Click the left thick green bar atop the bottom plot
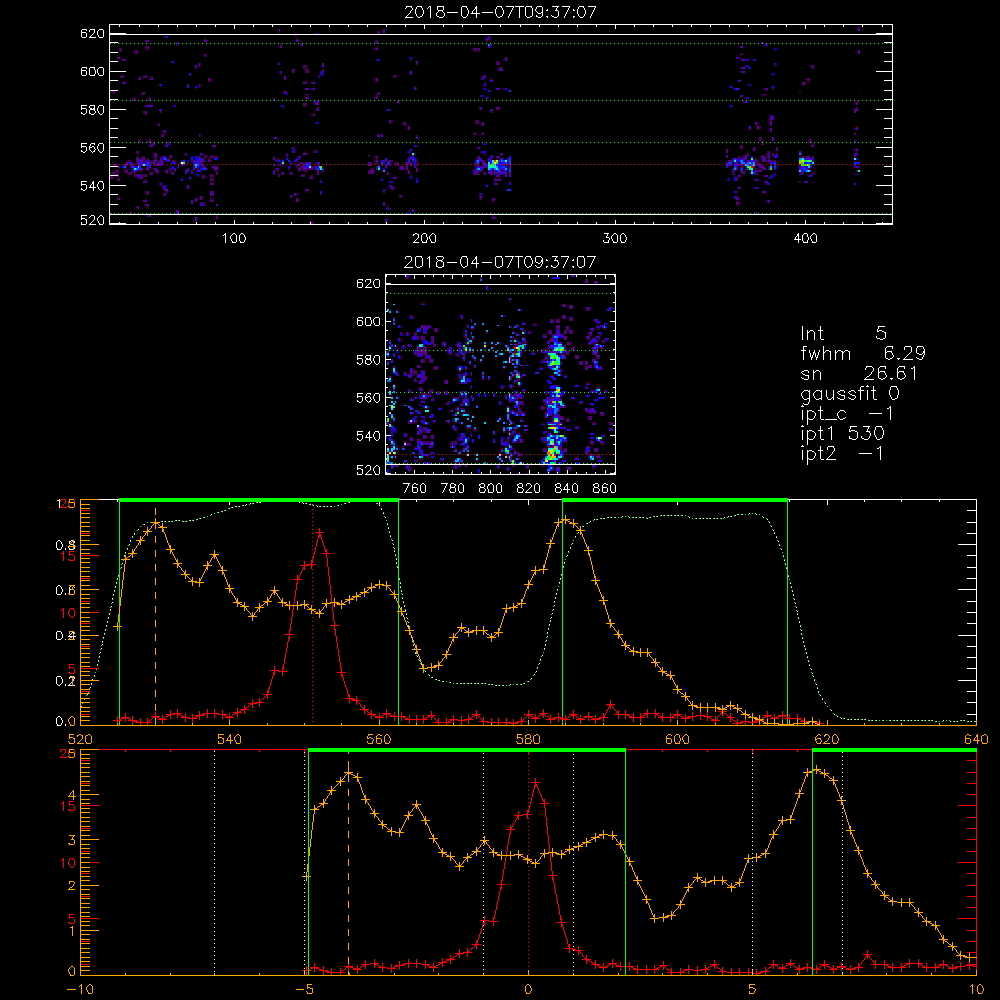This screenshot has width=1000, height=1000. point(467,751)
